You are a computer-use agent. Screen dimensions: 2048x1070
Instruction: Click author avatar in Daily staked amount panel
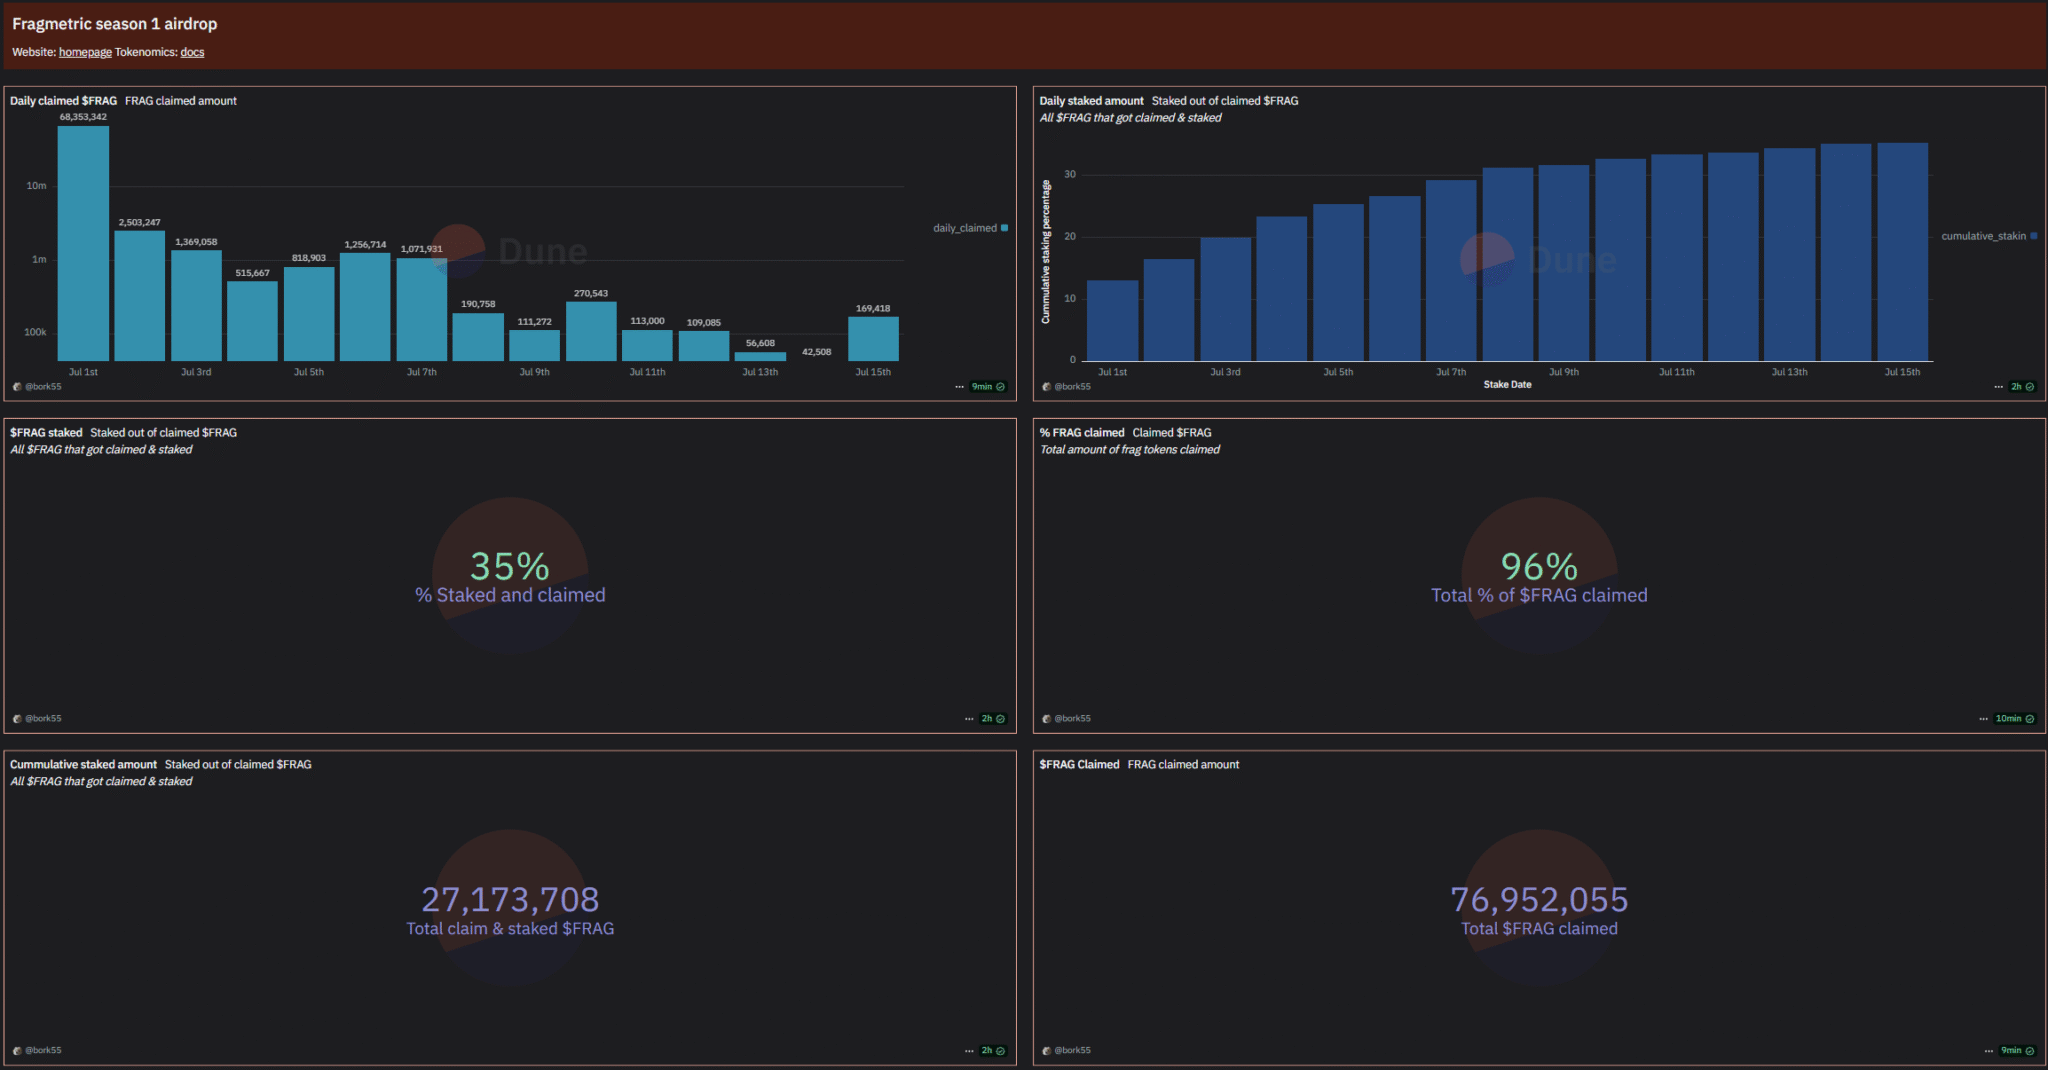(x=1046, y=387)
